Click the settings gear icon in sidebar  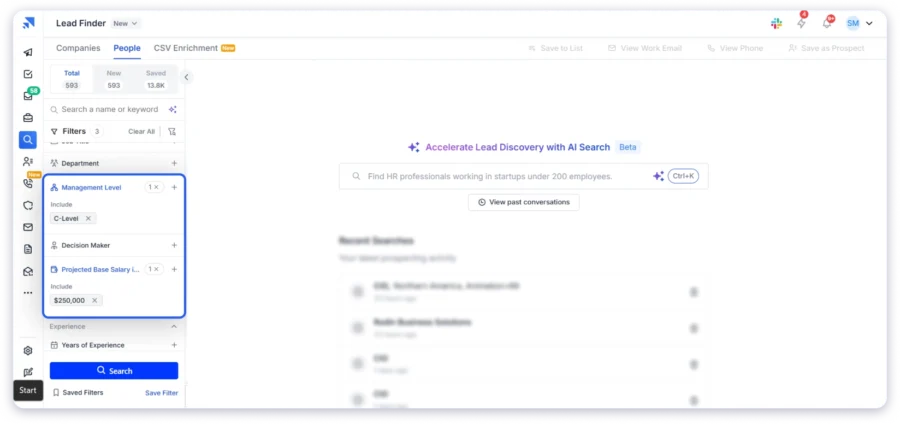click(28, 351)
